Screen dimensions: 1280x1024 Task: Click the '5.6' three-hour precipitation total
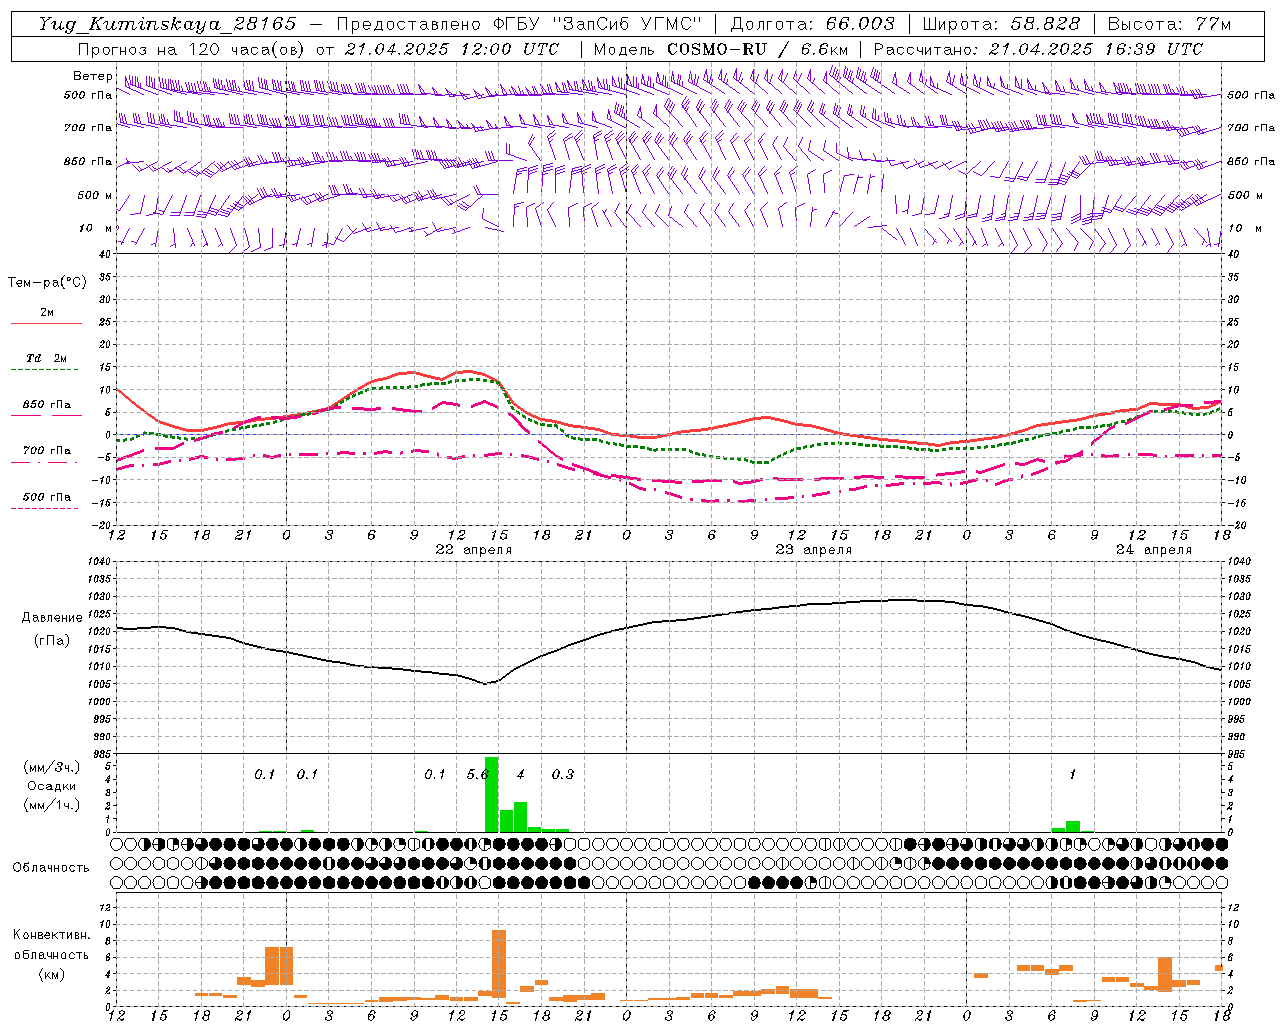tap(478, 774)
